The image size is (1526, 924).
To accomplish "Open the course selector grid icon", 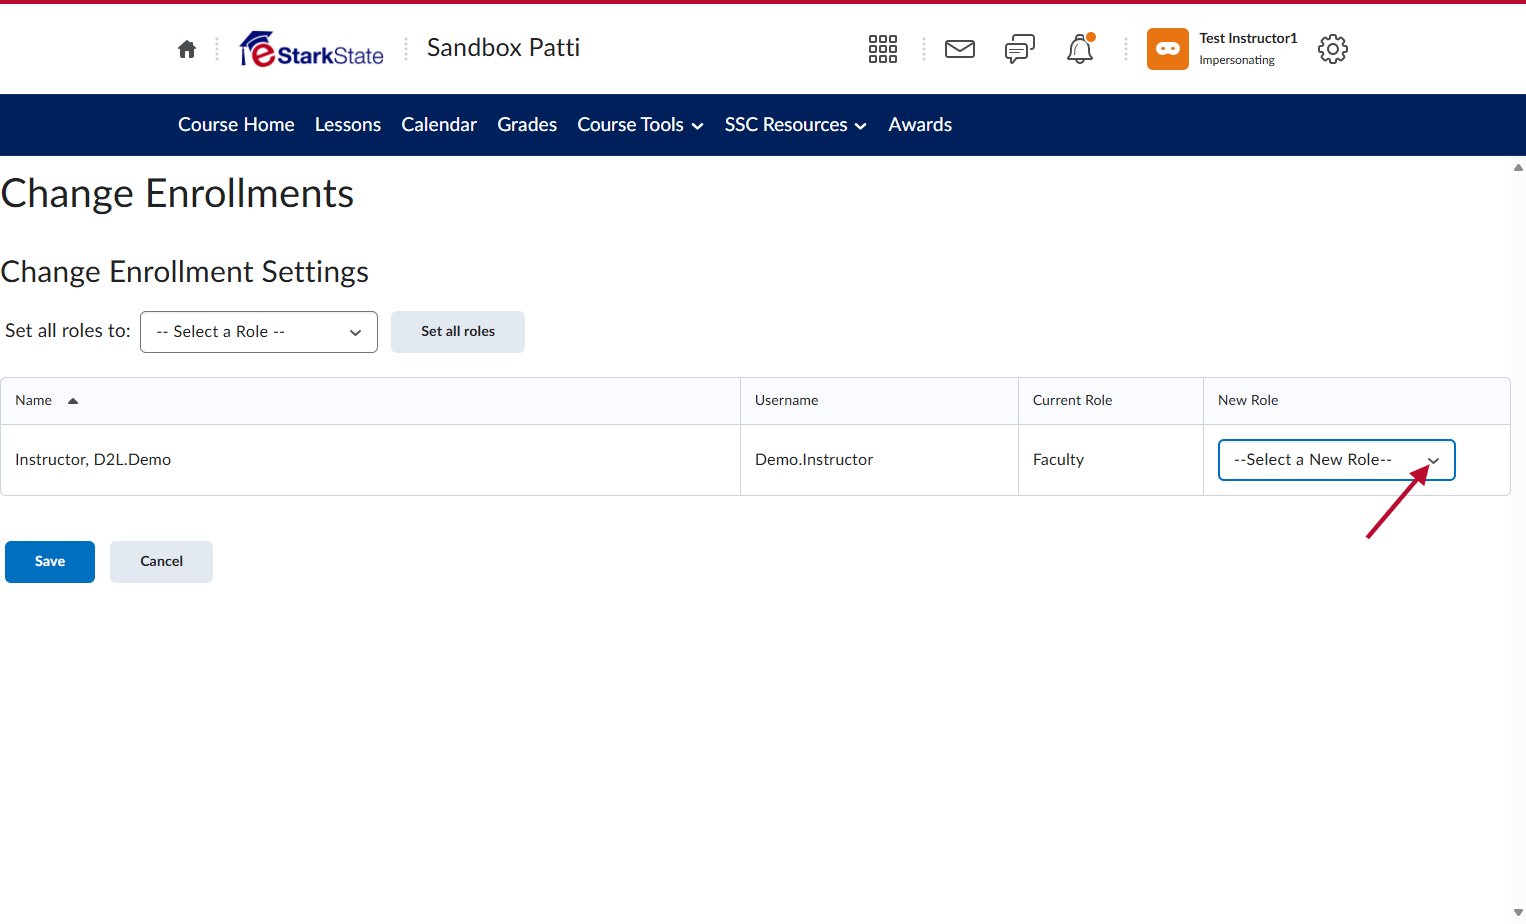I will click(883, 49).
